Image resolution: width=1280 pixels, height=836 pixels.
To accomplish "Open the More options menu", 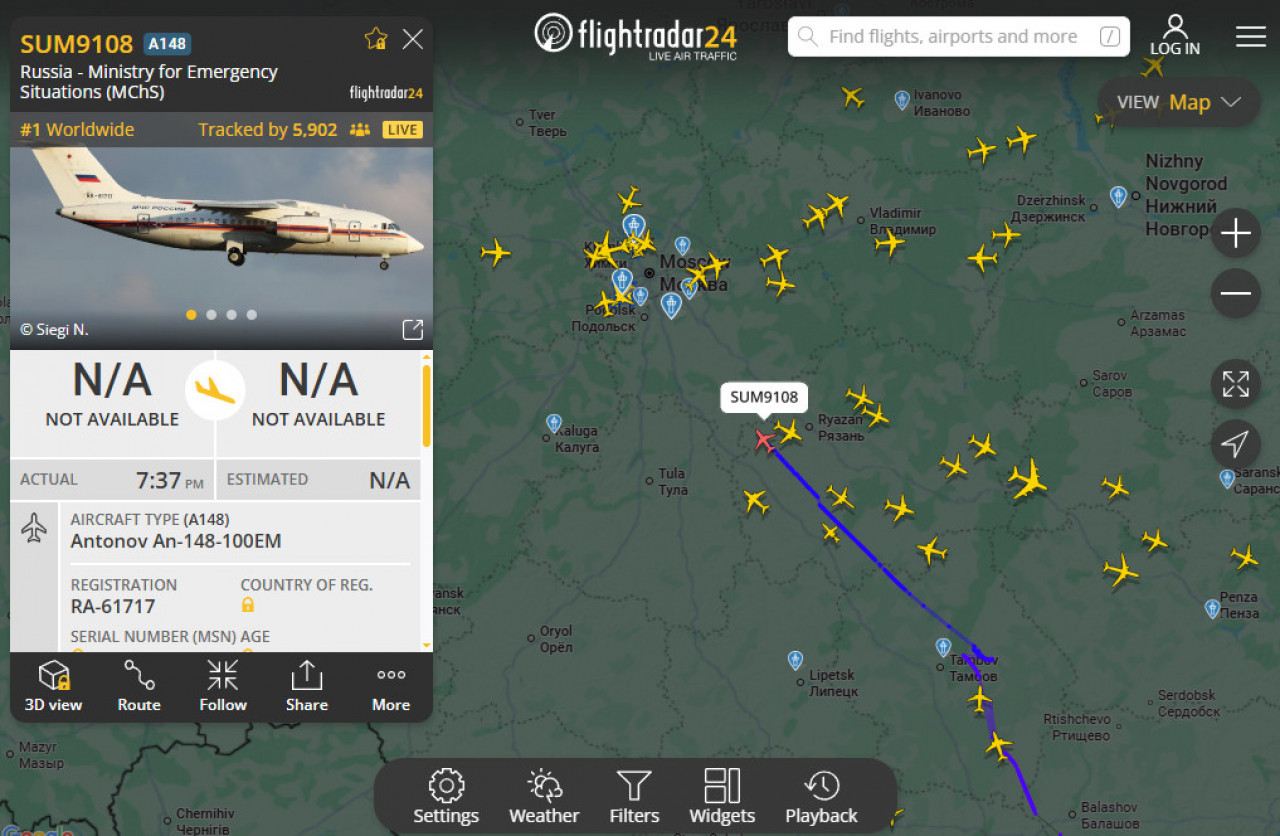I will coord(391,686).
